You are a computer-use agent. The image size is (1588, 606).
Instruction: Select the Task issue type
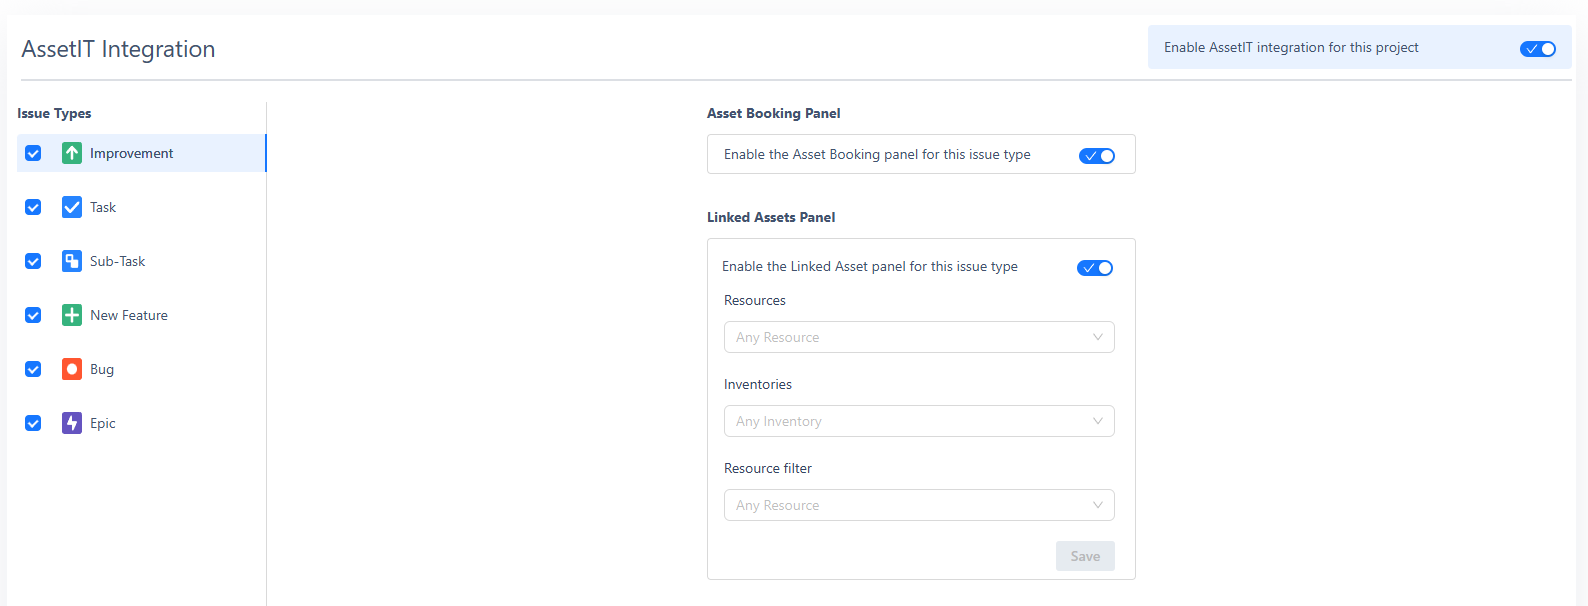pyautogui.click(x=103, y=207)
